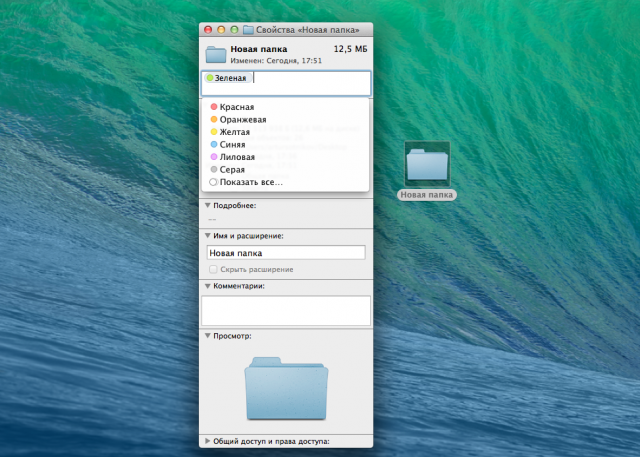Click the small folder icon in the title bar

[248, 30]
